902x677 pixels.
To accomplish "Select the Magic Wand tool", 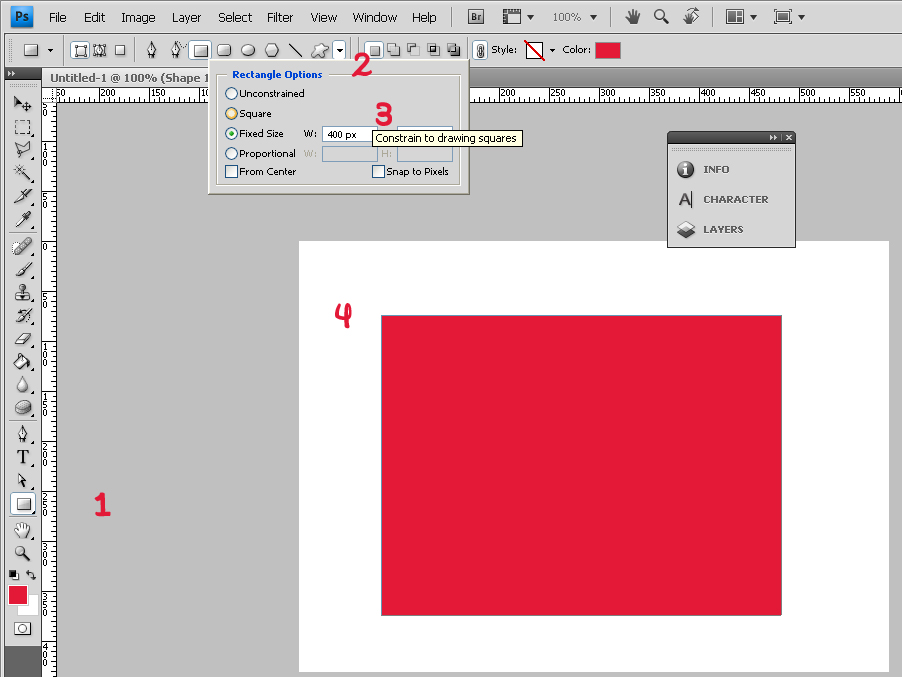I will pos(22,174).
